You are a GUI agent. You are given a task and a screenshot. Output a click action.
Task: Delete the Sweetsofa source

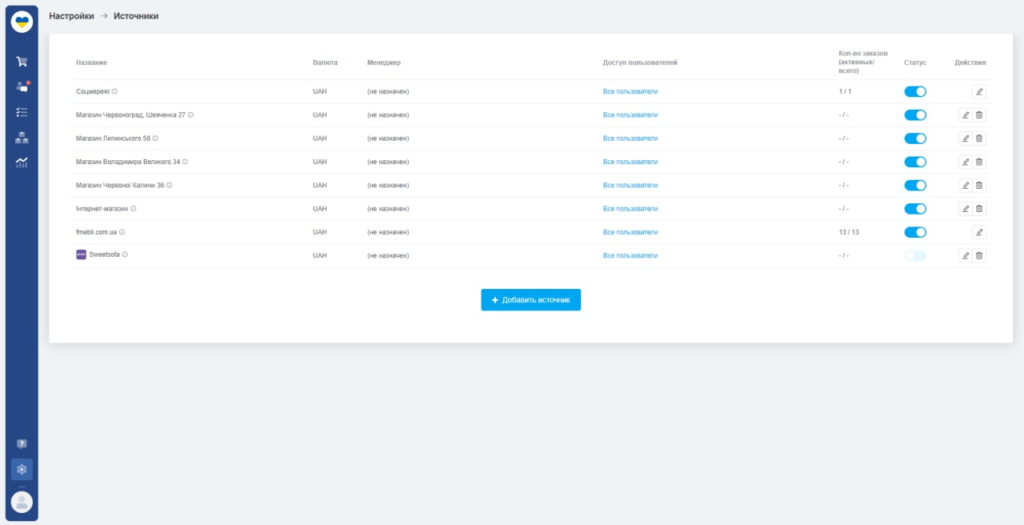[979, 255]
